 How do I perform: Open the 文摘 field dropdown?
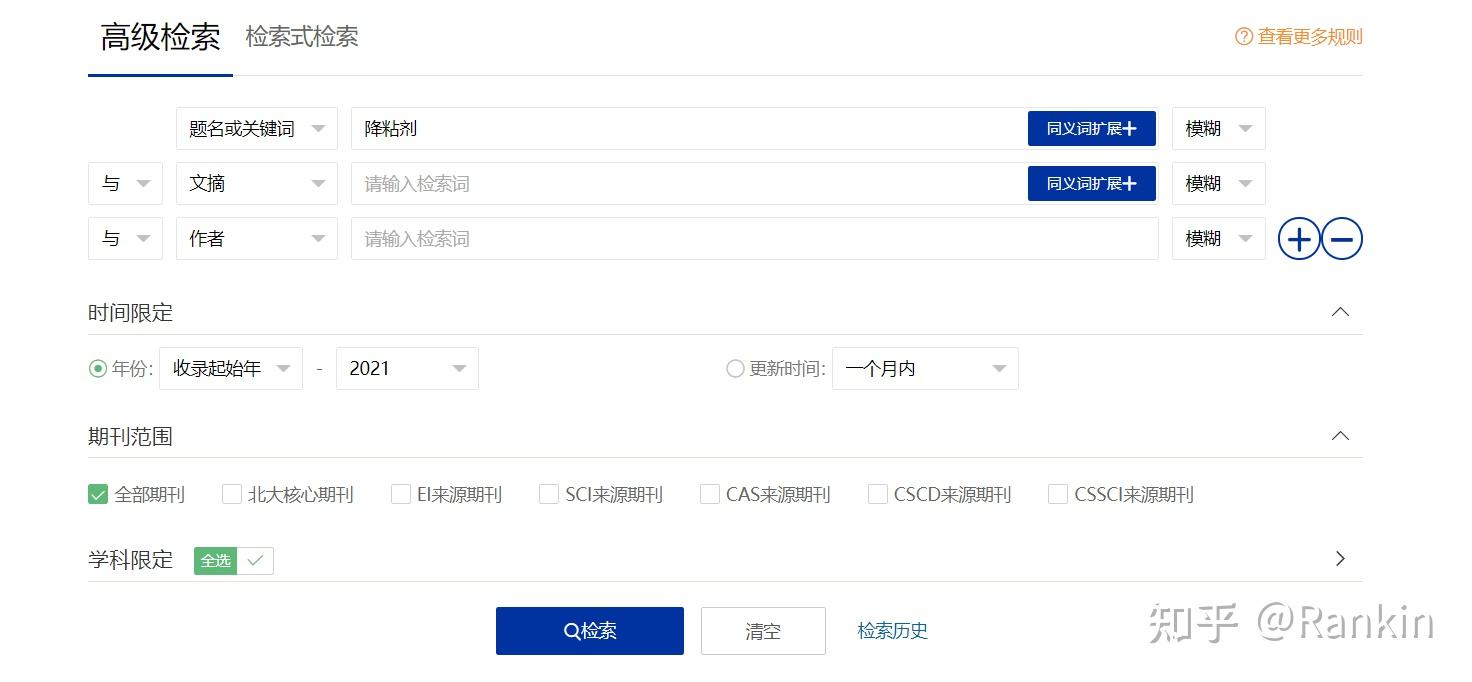pyautogui.click(x=257, y=184)
